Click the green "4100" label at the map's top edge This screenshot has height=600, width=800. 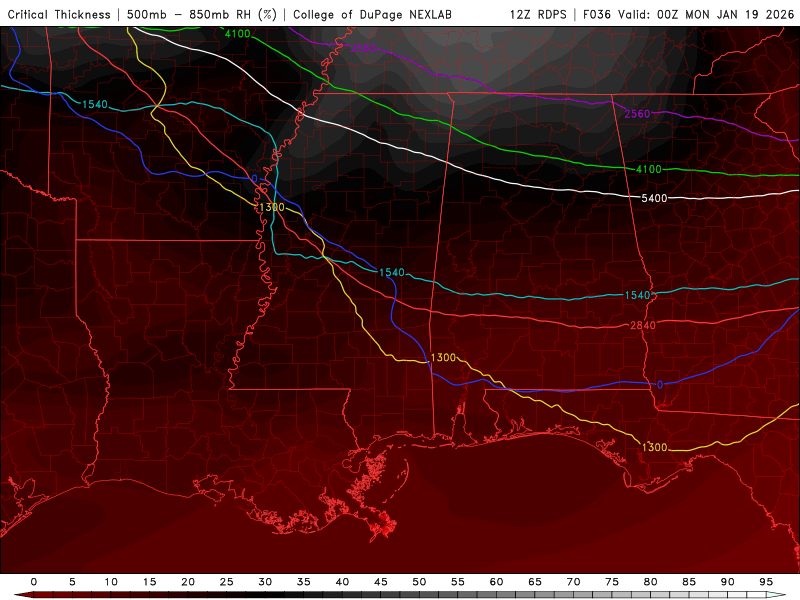237,34
